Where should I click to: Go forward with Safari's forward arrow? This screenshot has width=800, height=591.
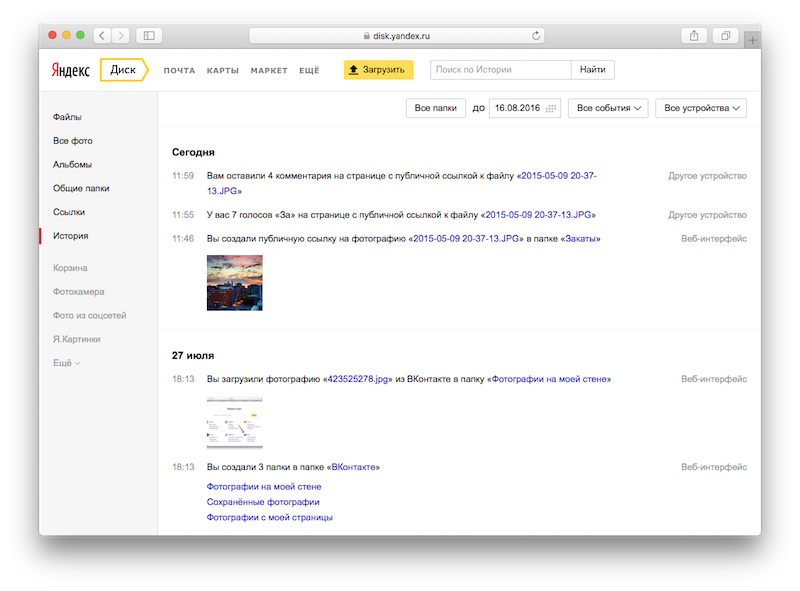click(x=120, y=35)
